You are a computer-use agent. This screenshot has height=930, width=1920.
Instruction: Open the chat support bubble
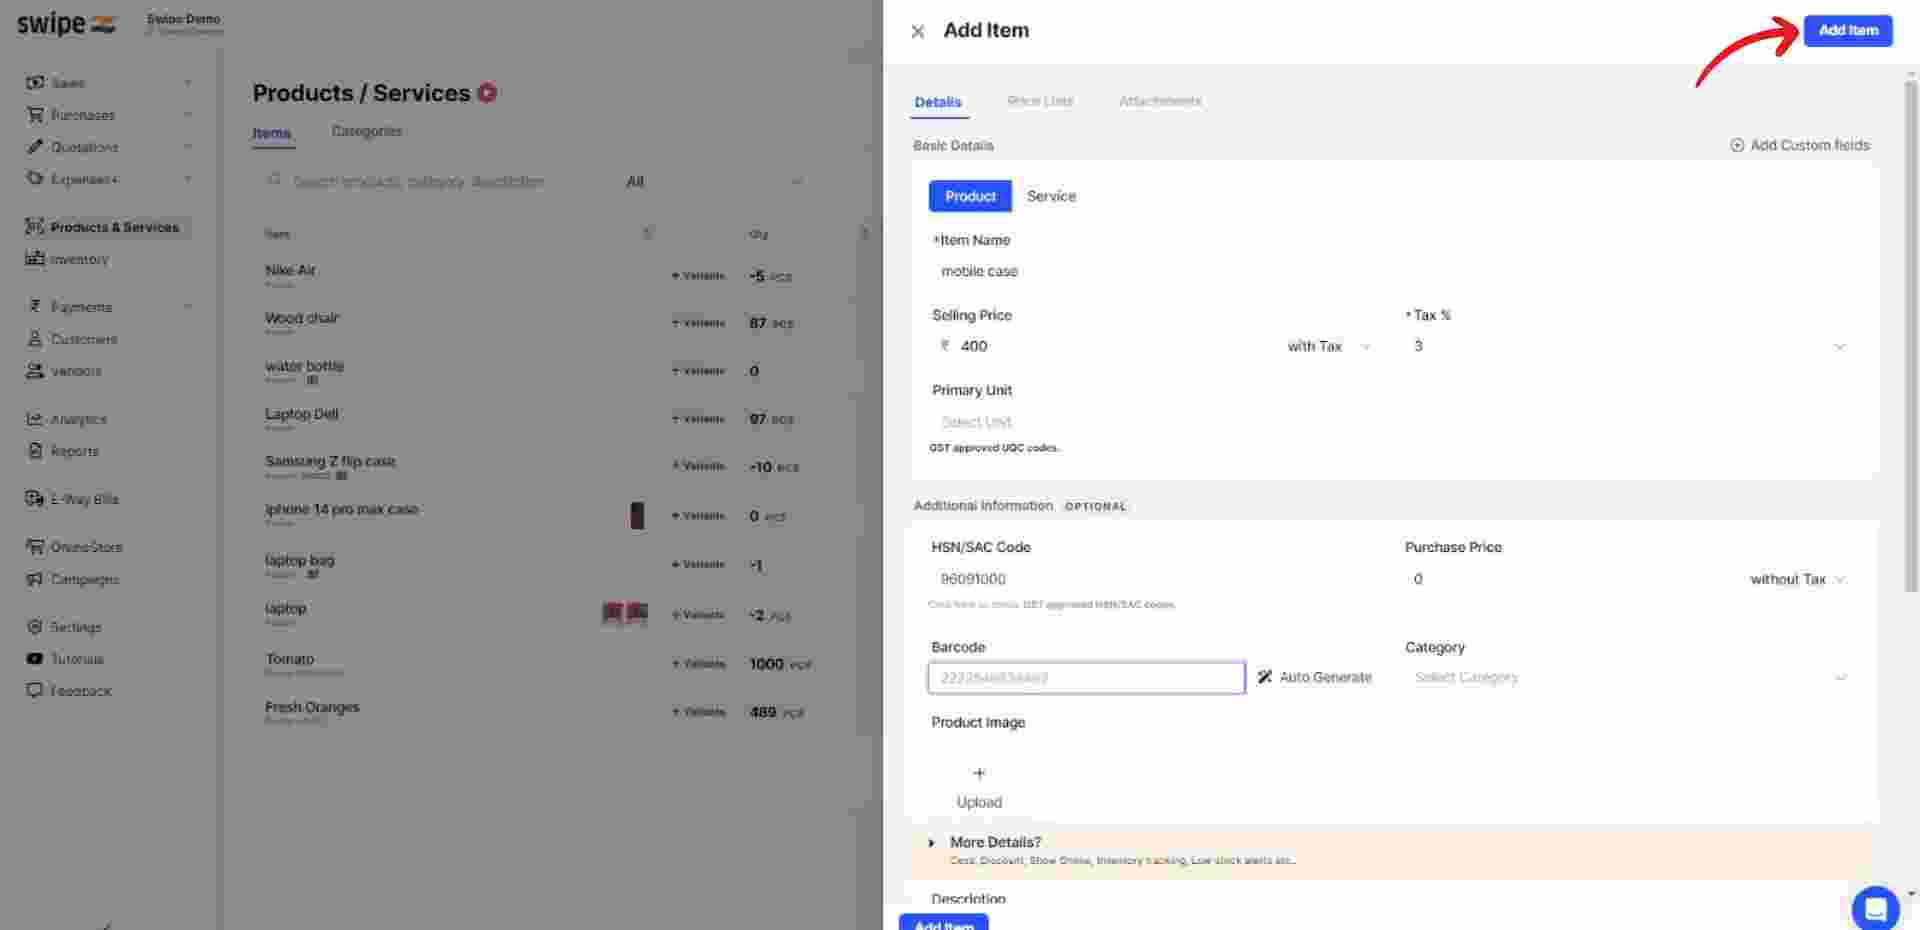click(x=1875, y=908)
